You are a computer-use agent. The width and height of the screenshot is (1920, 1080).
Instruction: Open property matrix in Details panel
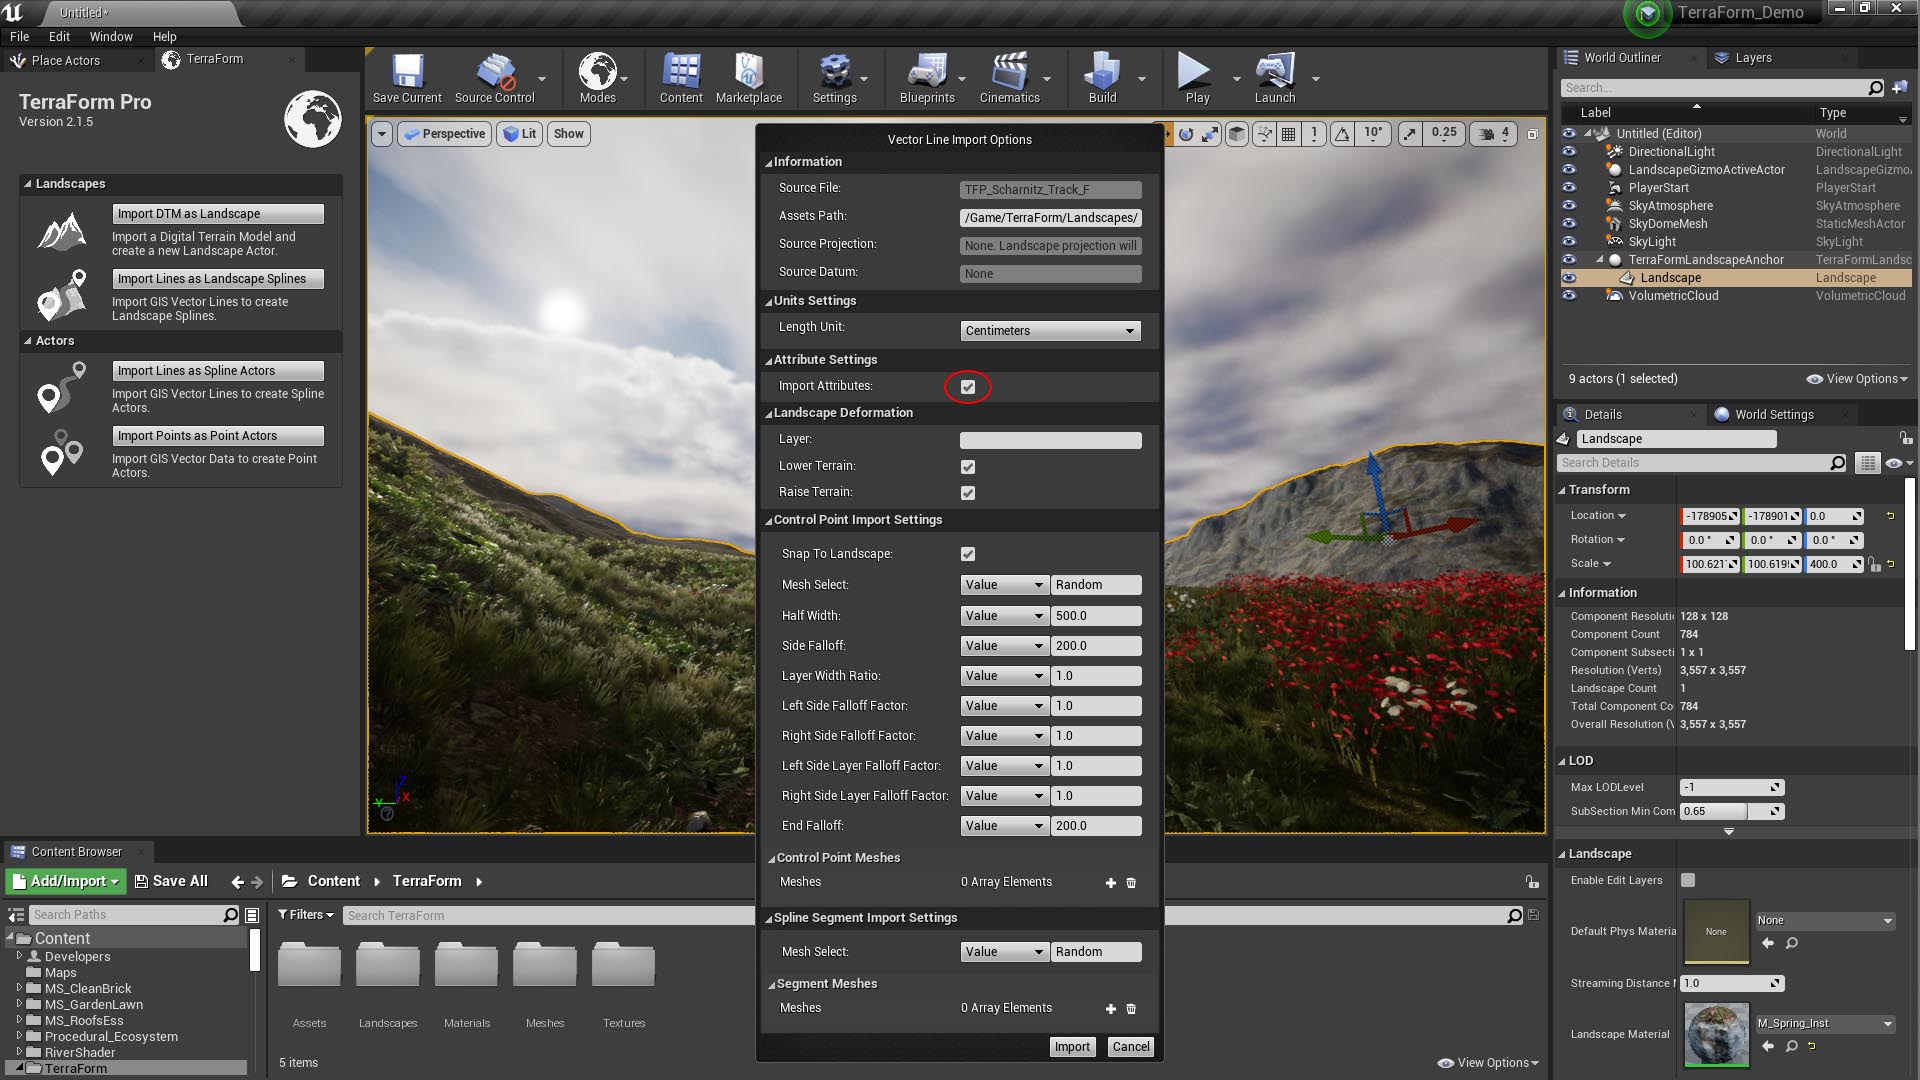coord(1867,463)
